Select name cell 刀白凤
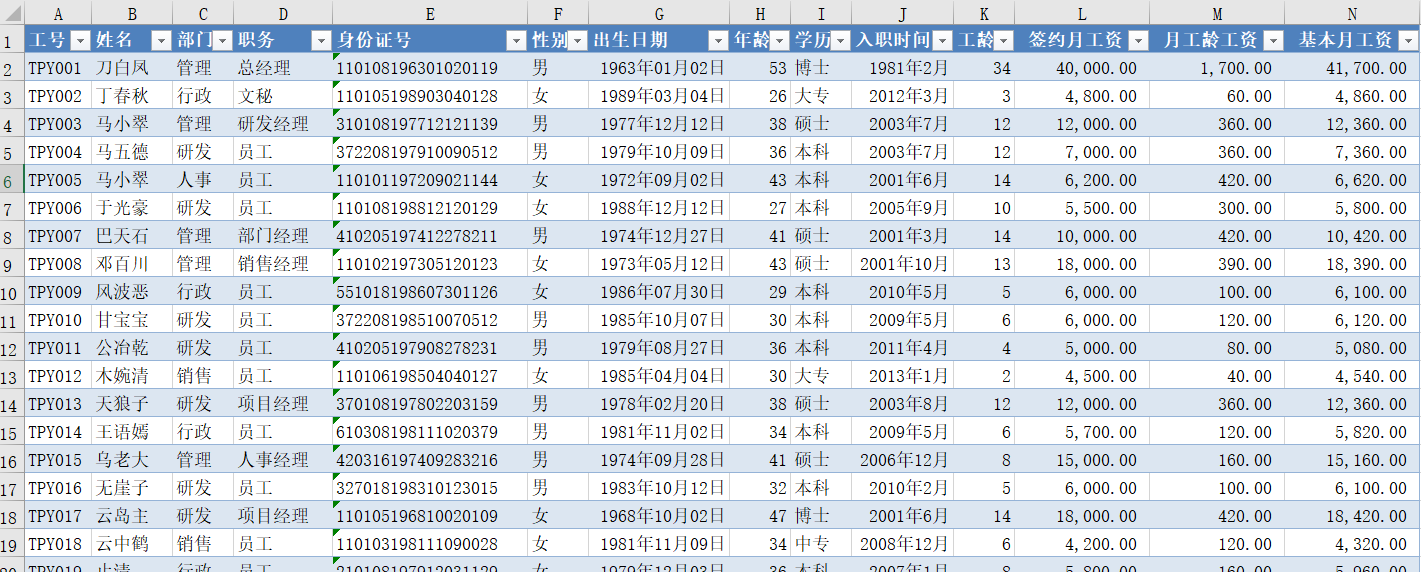 pos(132,69)
